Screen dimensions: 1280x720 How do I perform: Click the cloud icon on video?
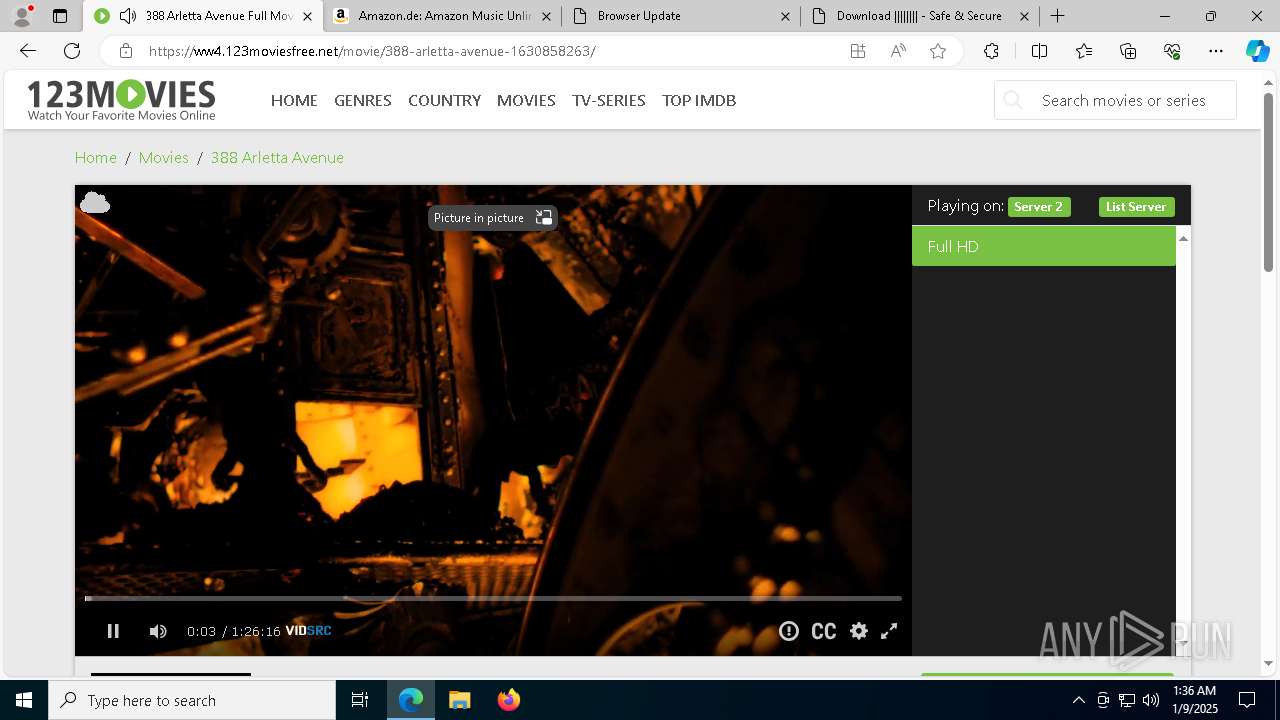click(95, 203)
